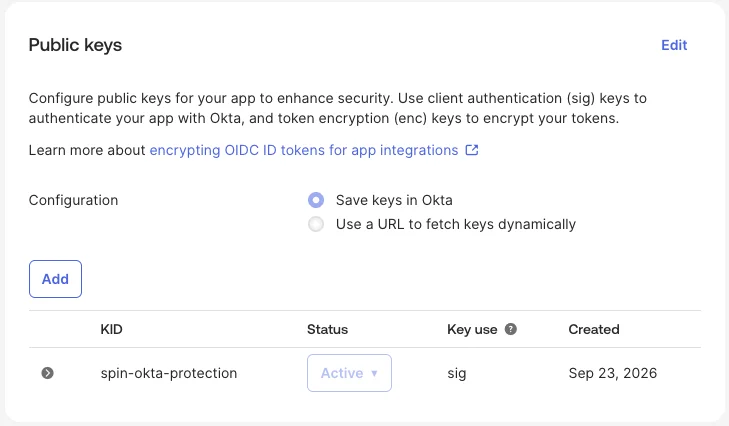The width and height of the screenshot is (729, 426).
Task: Click the Key use column header
Action: click(x=472, y=329)
